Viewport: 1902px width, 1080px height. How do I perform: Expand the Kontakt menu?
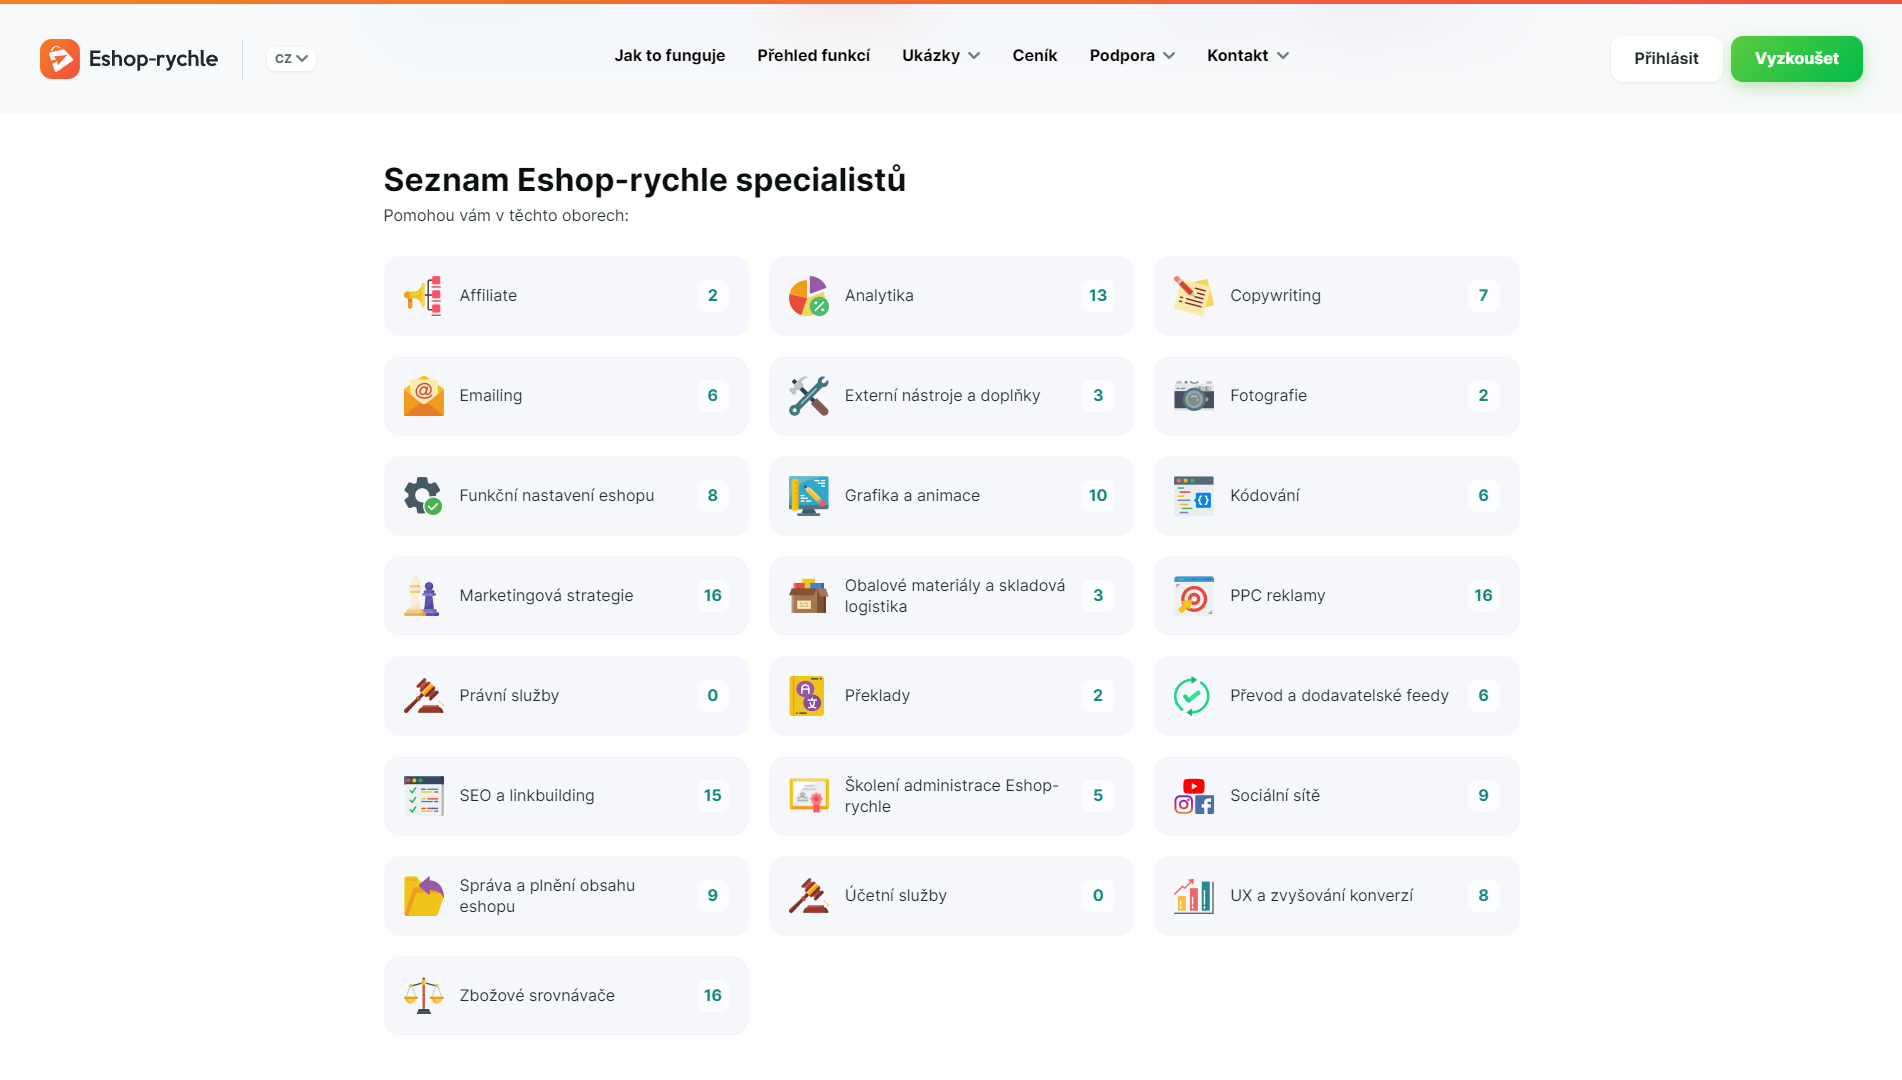(1248, 56)
